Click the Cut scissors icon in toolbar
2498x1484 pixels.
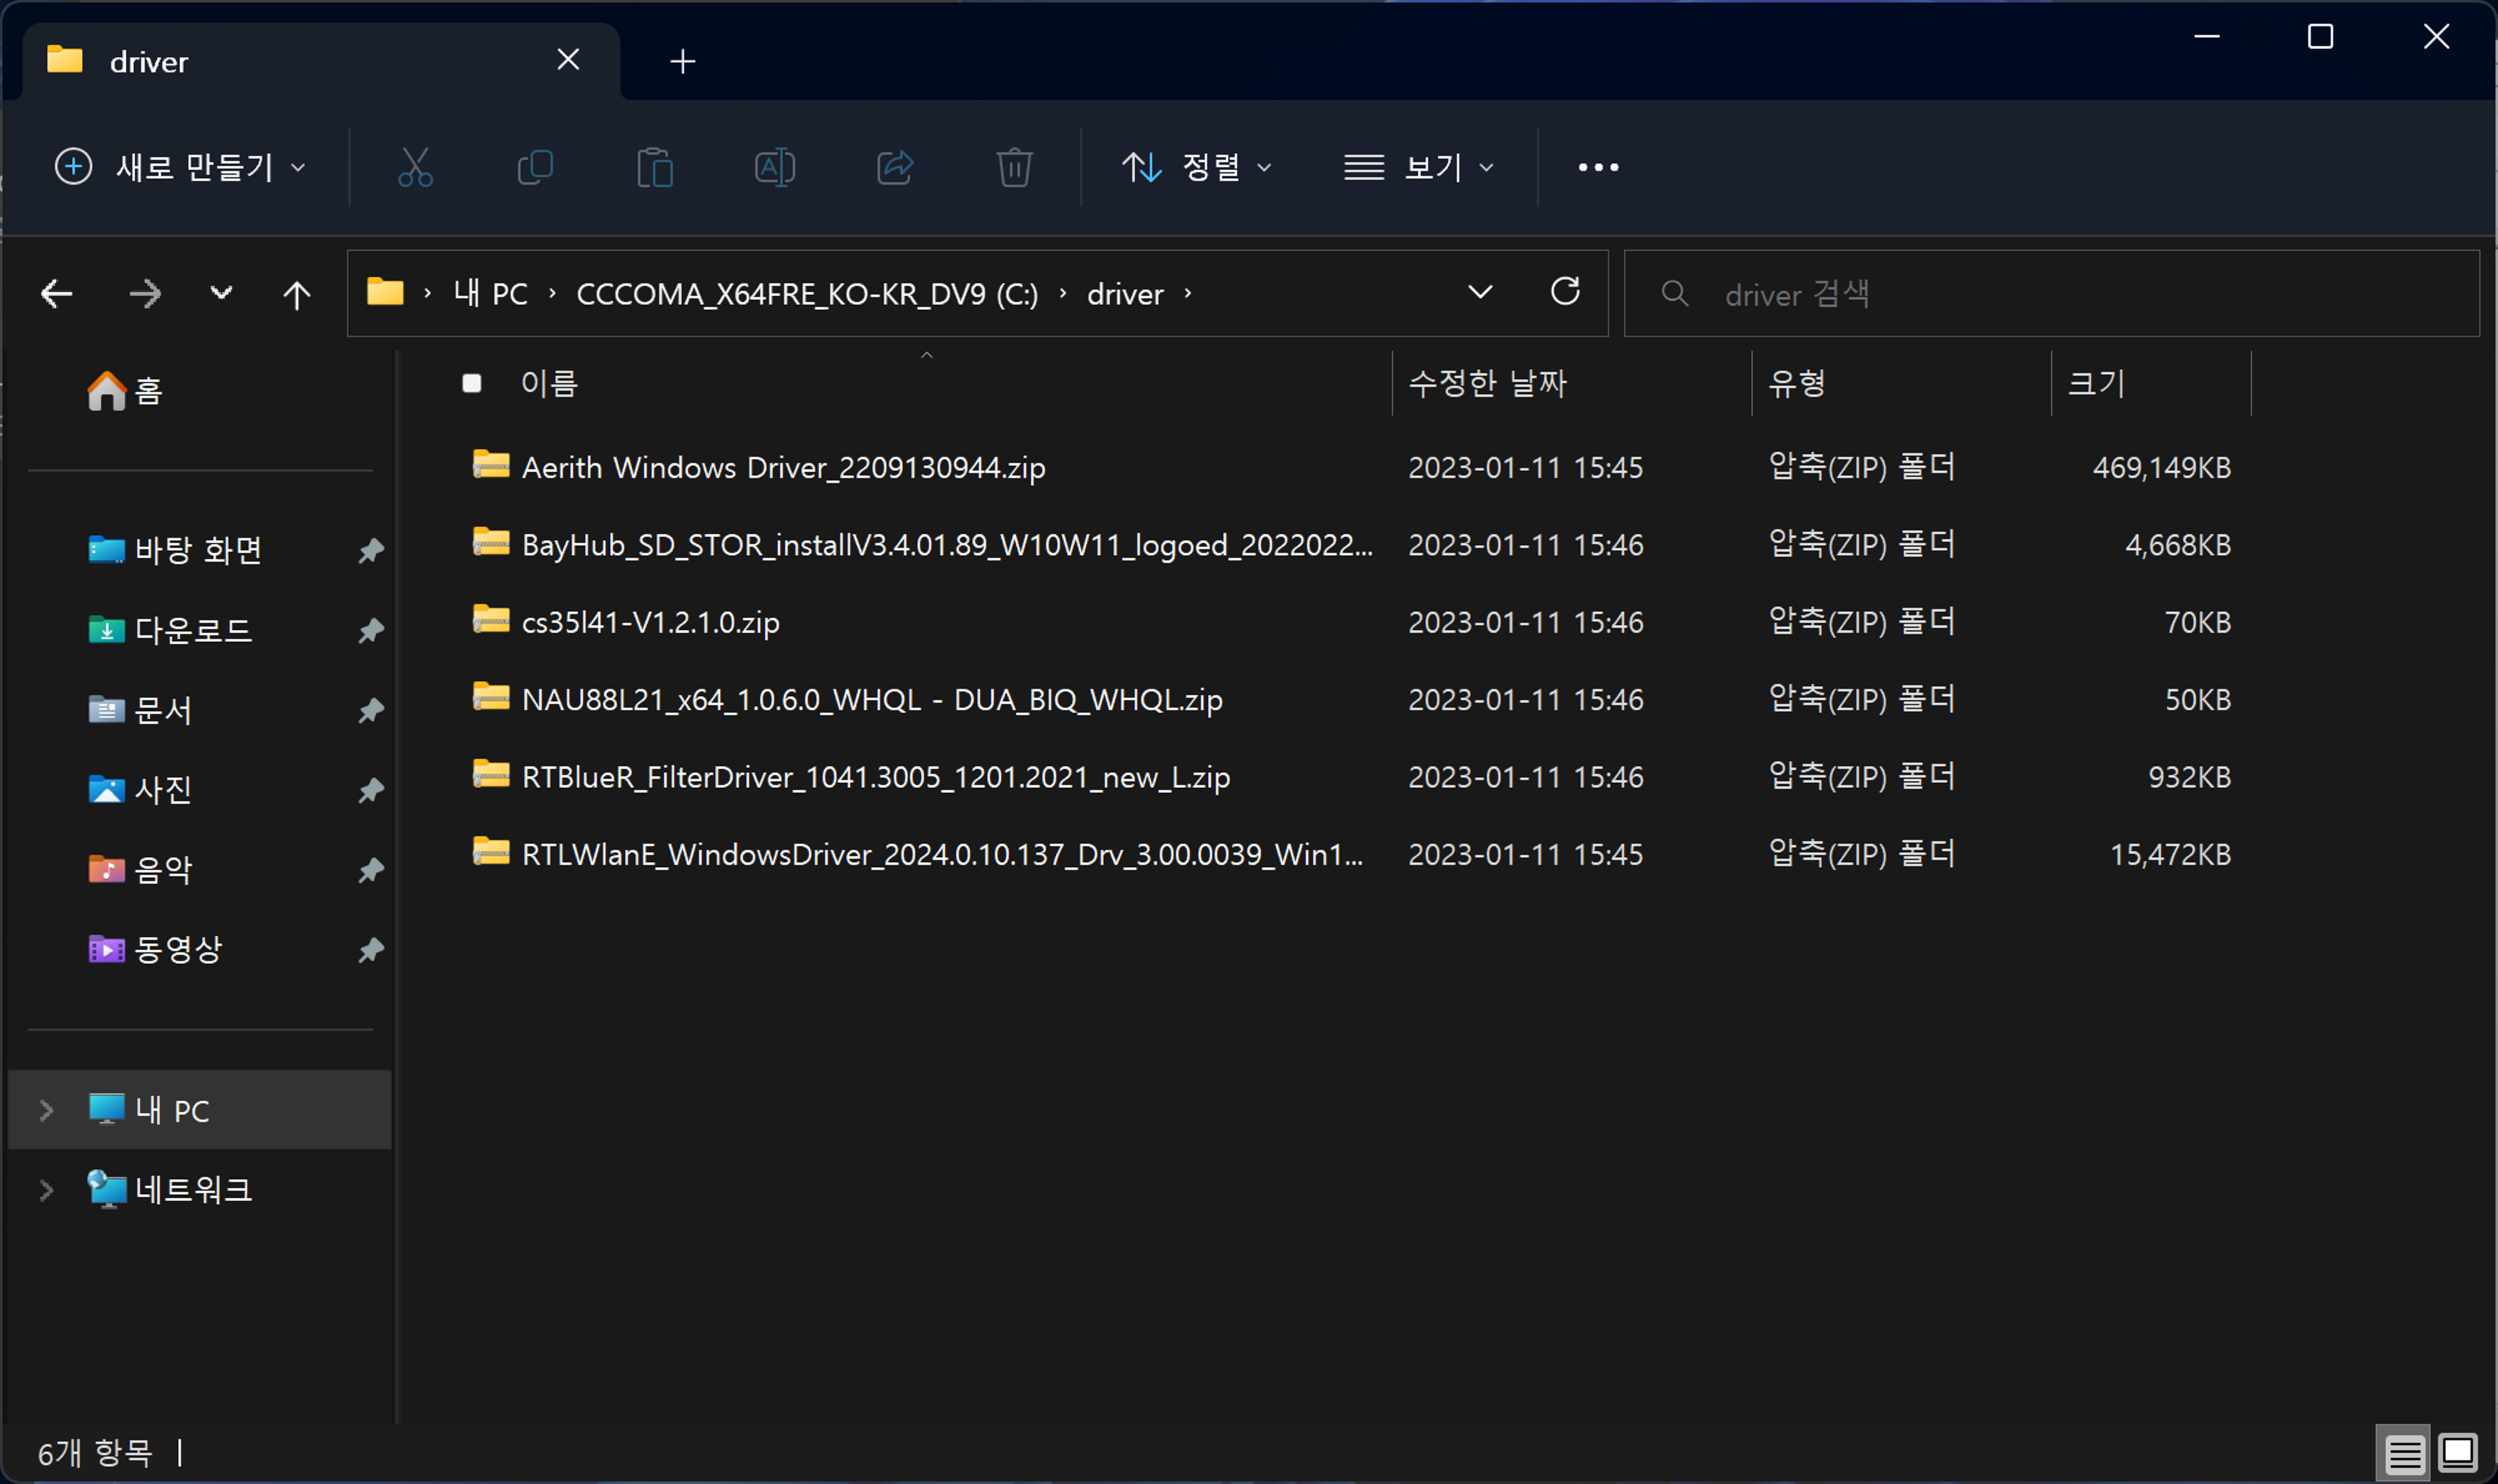415,167
